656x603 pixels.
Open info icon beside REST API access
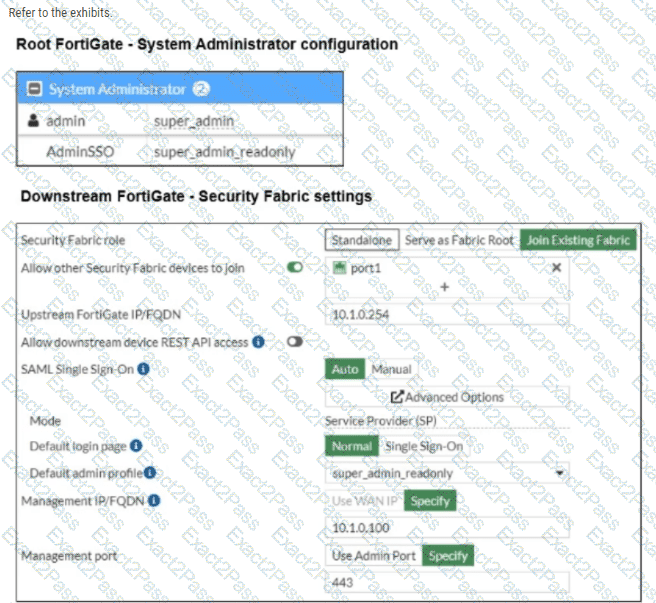258,342
